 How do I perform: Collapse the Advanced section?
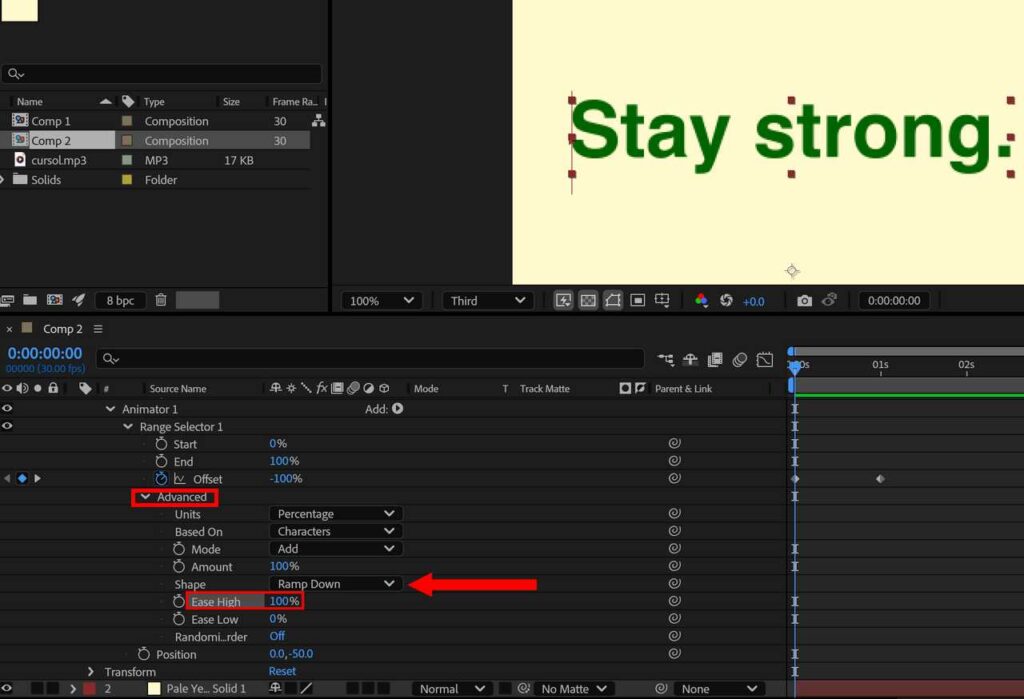(146, 497)
